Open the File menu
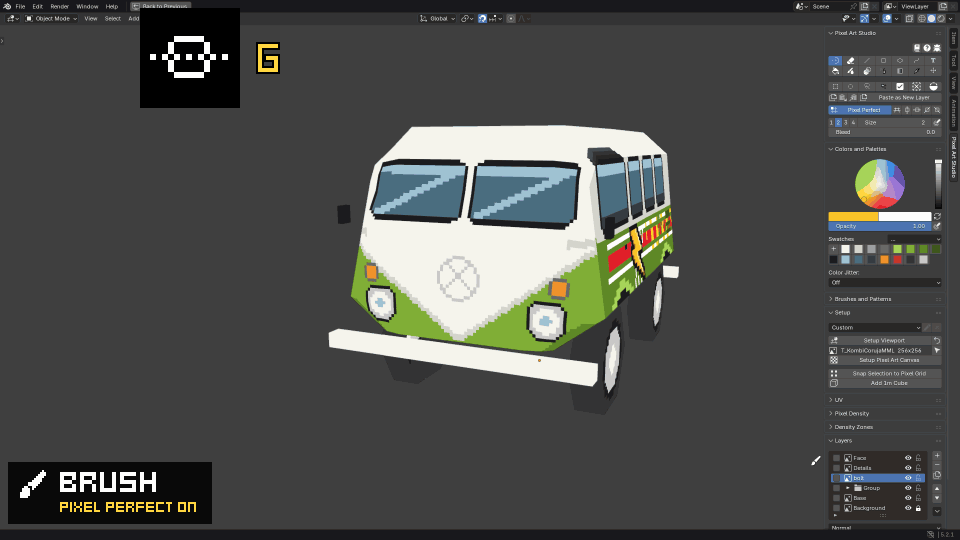This screenshot has height=540, width=960. click(x=20, y=6)
